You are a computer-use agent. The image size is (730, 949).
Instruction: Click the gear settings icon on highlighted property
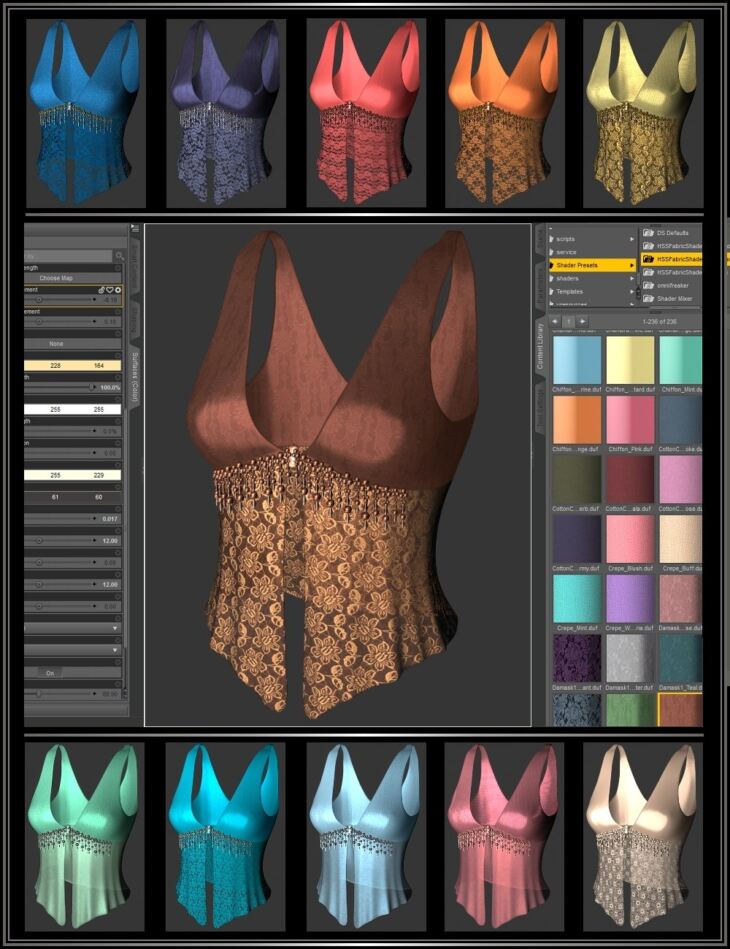pyautogui.click(x=118, y=289)
